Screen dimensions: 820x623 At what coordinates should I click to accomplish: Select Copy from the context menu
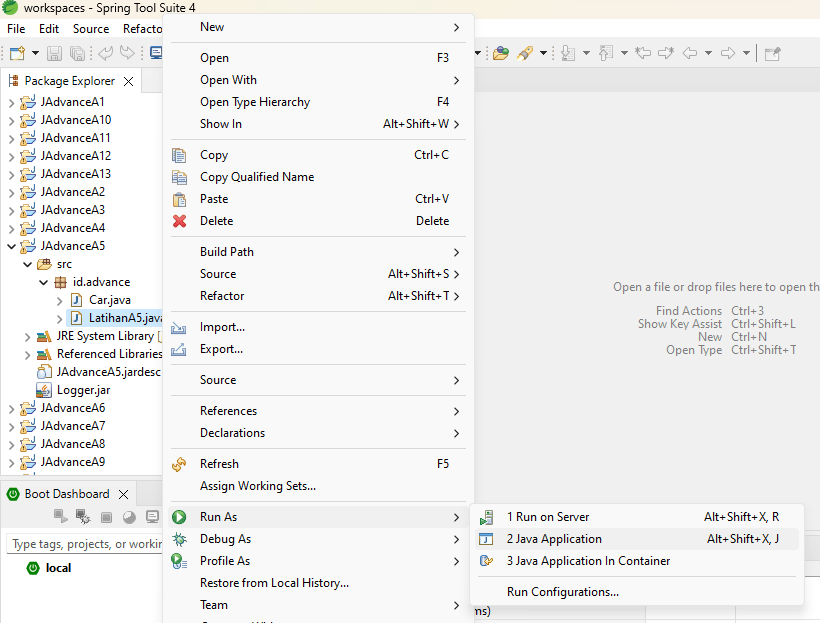tap(318, 155)
